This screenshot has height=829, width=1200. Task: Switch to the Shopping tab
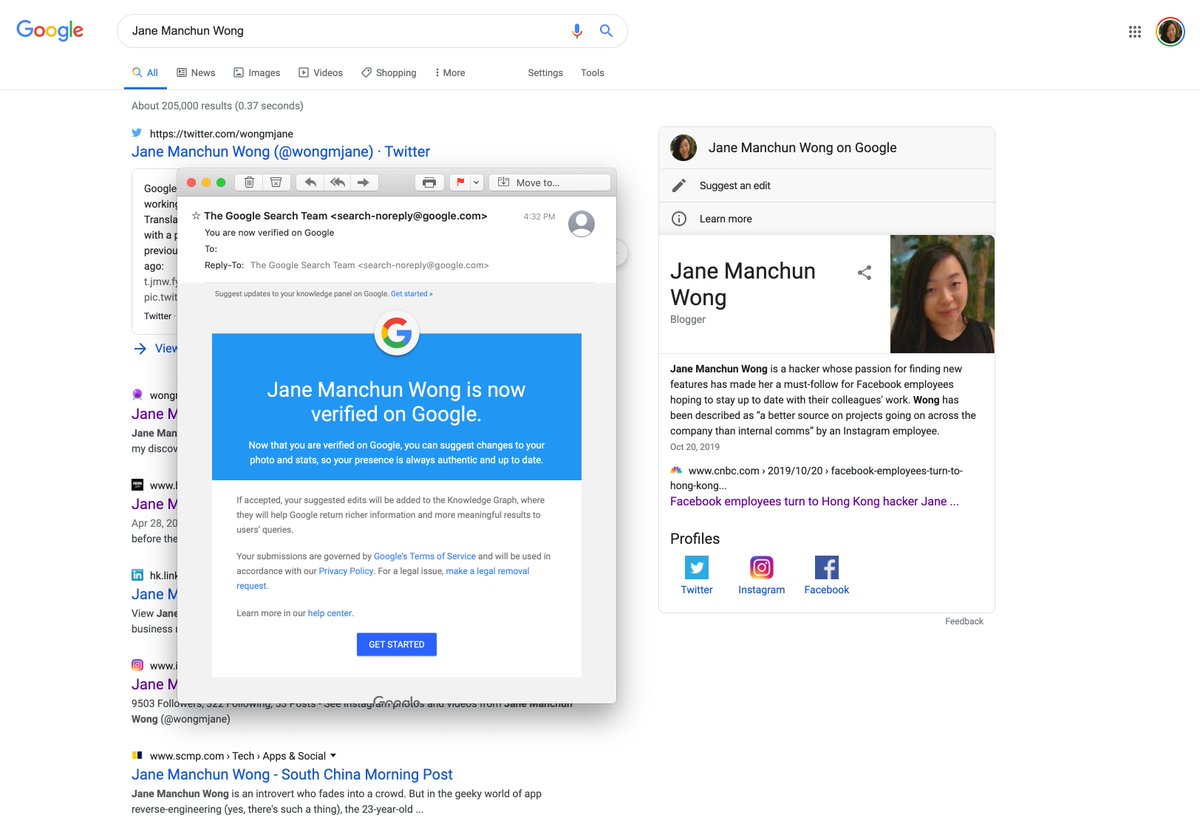click(x=389, y=73)
